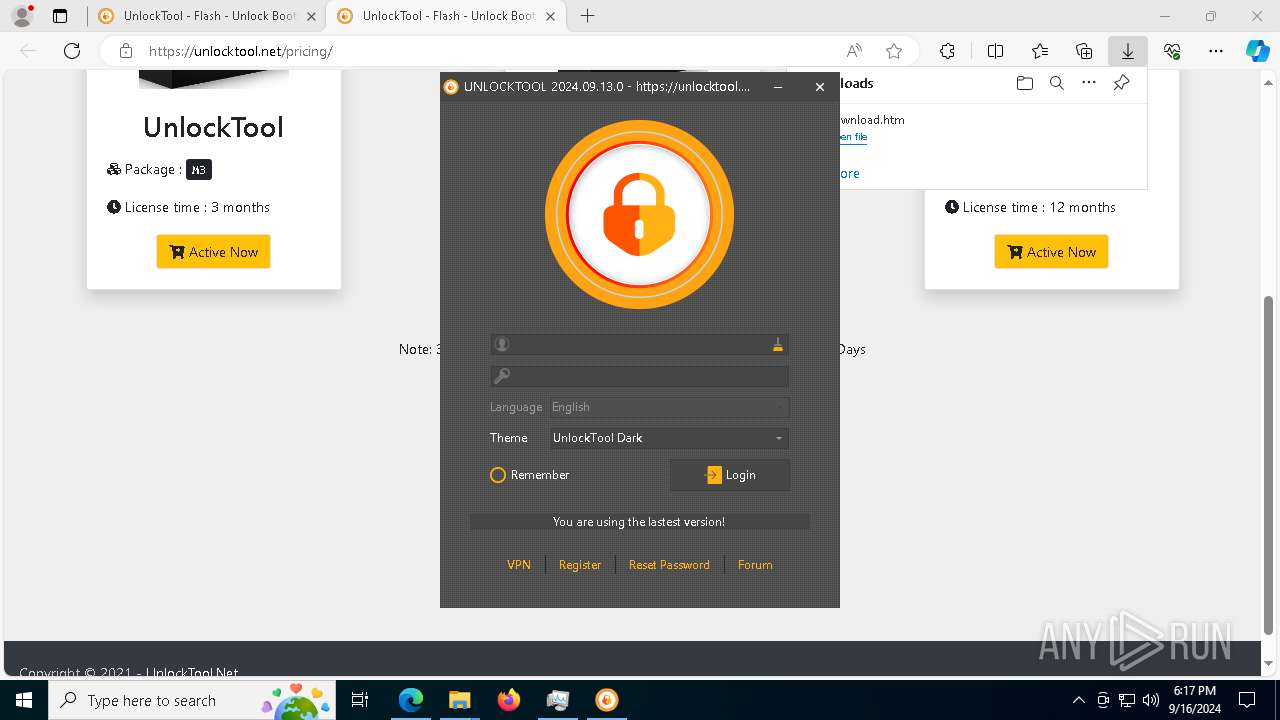Open the Collections icon

[1084, 51]
